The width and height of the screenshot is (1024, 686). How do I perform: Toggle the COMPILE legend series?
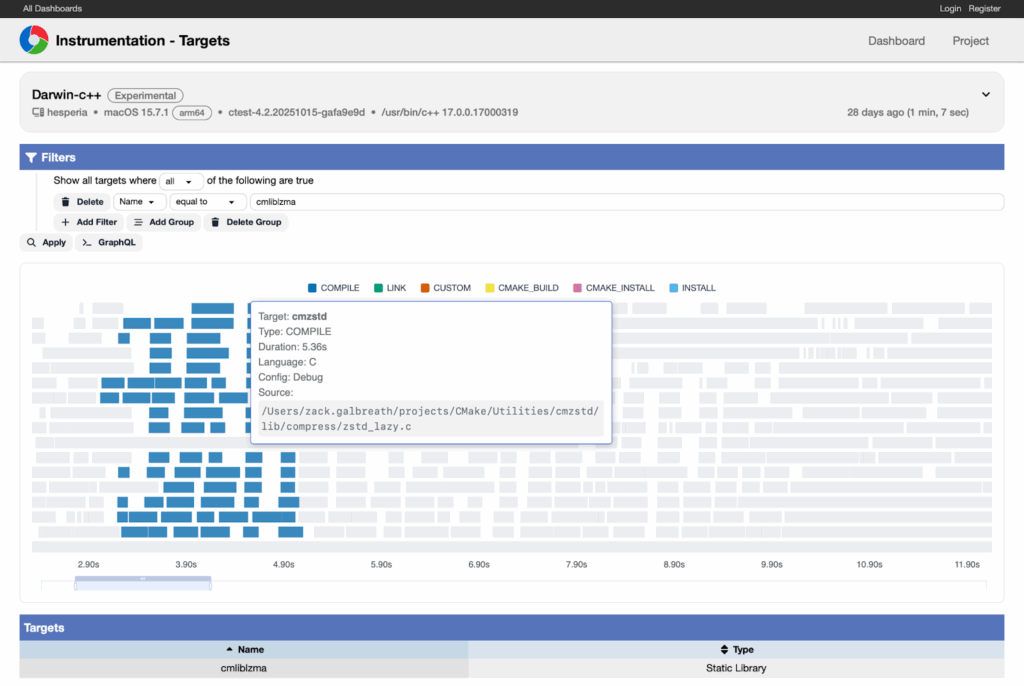[334, 288]
